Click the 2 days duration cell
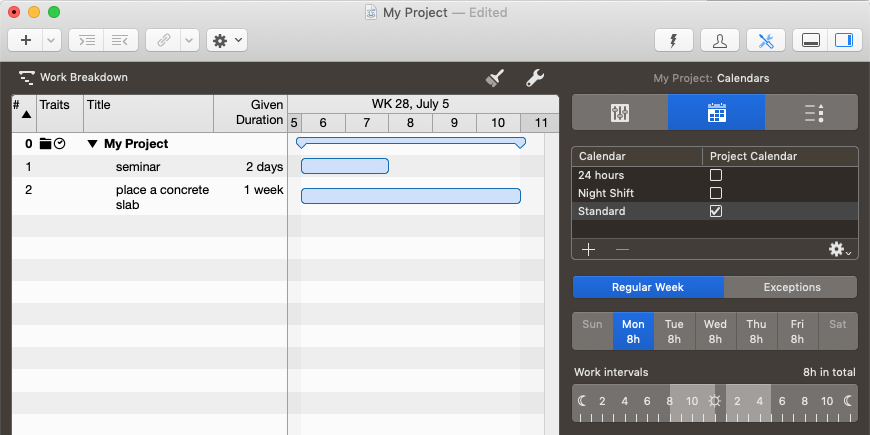The image size is (870, 435). 265,167
